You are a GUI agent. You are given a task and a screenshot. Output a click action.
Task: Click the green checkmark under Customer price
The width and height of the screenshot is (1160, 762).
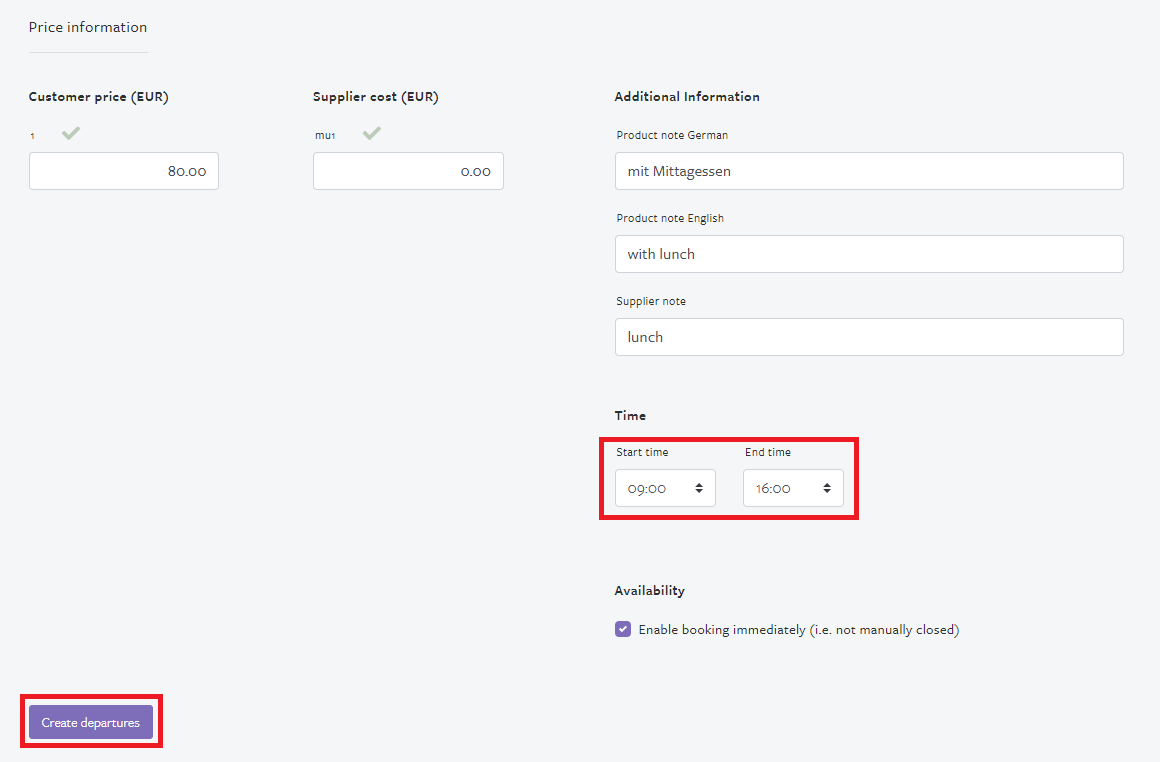click(71, 133)
